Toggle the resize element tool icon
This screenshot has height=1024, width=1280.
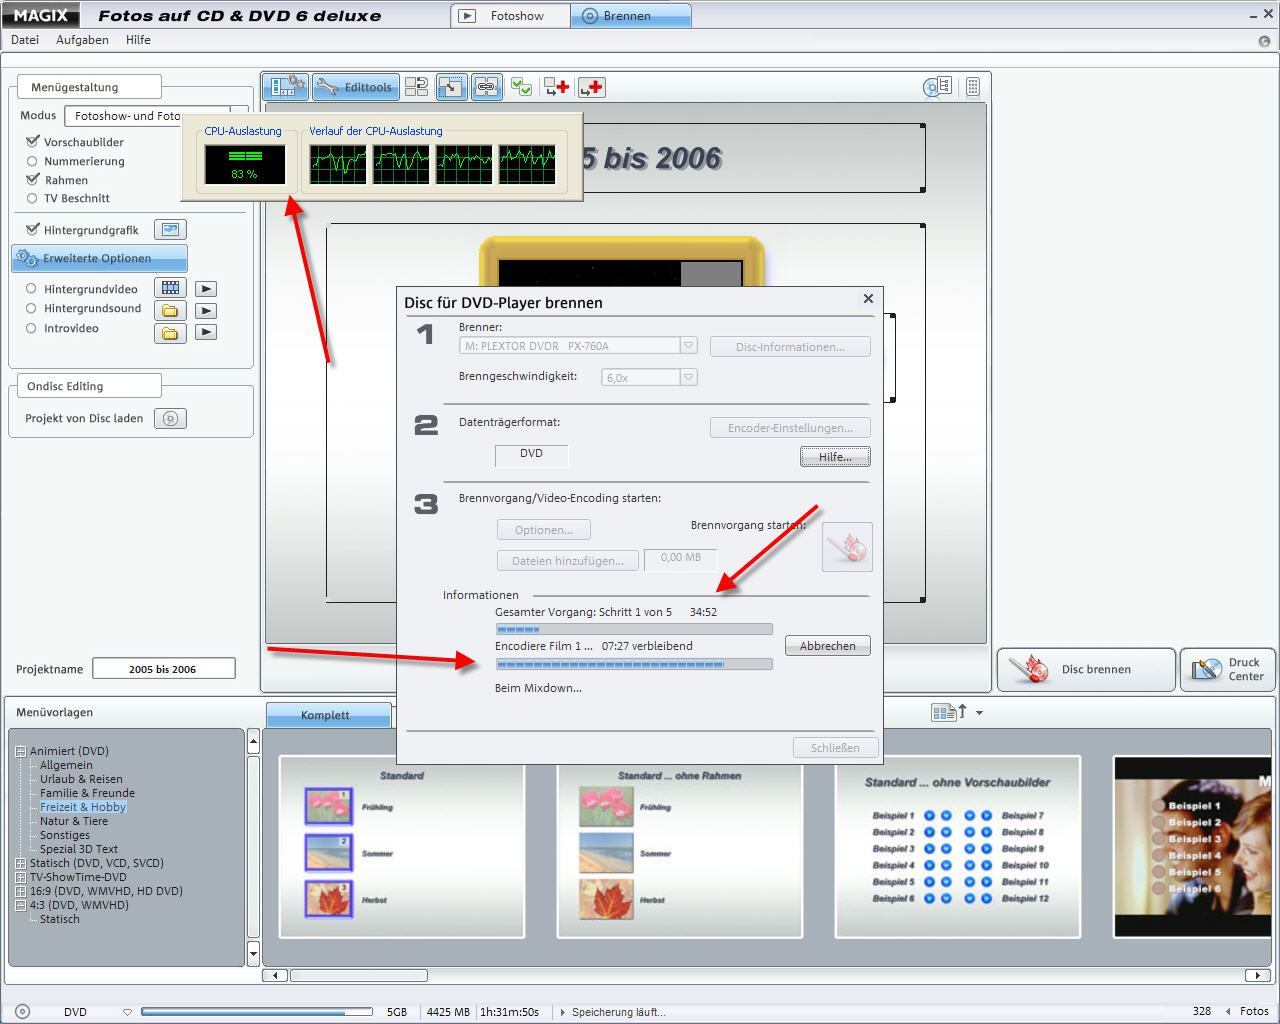(451, 87)
